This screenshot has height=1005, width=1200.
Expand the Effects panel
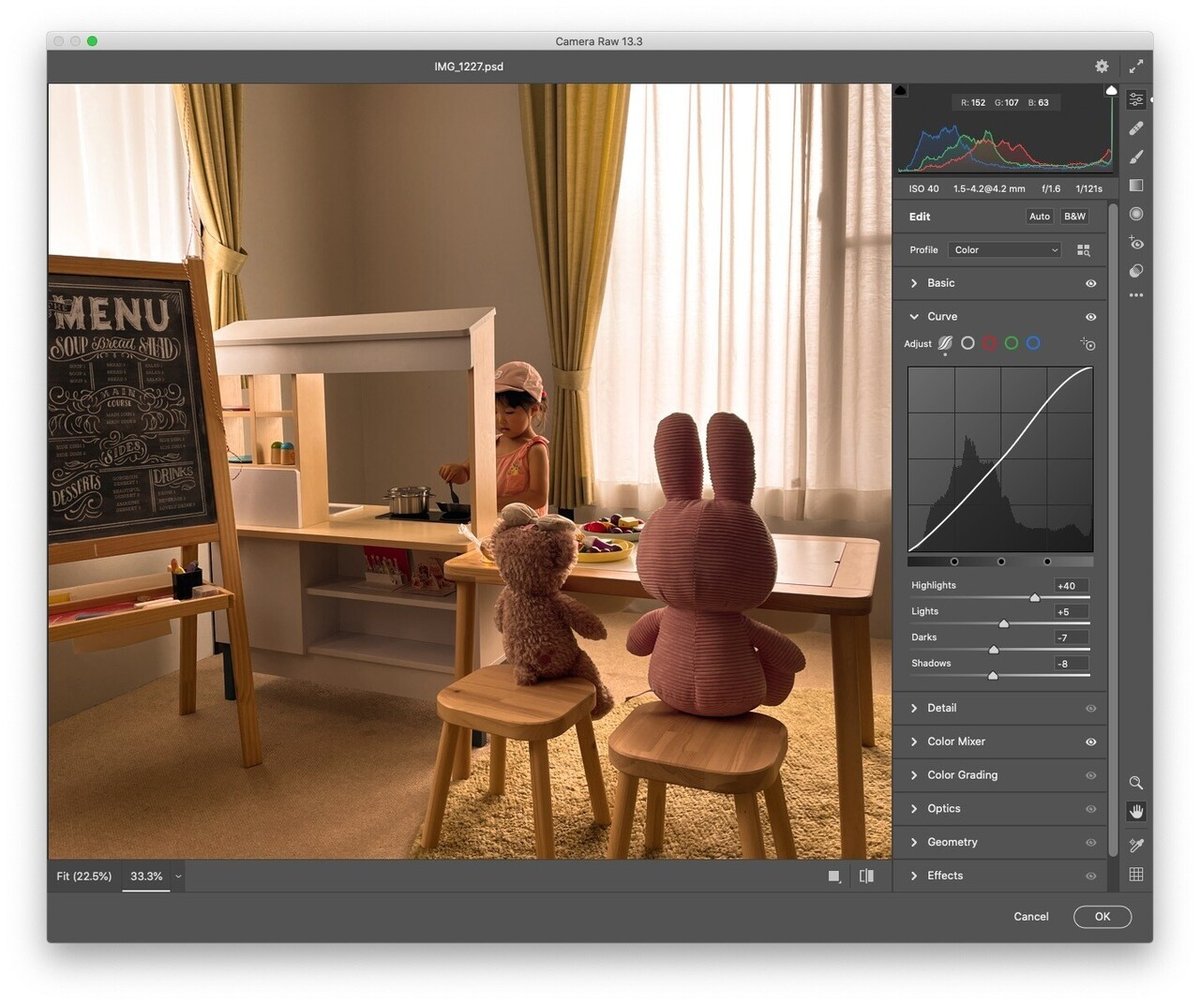click(913, 875)
